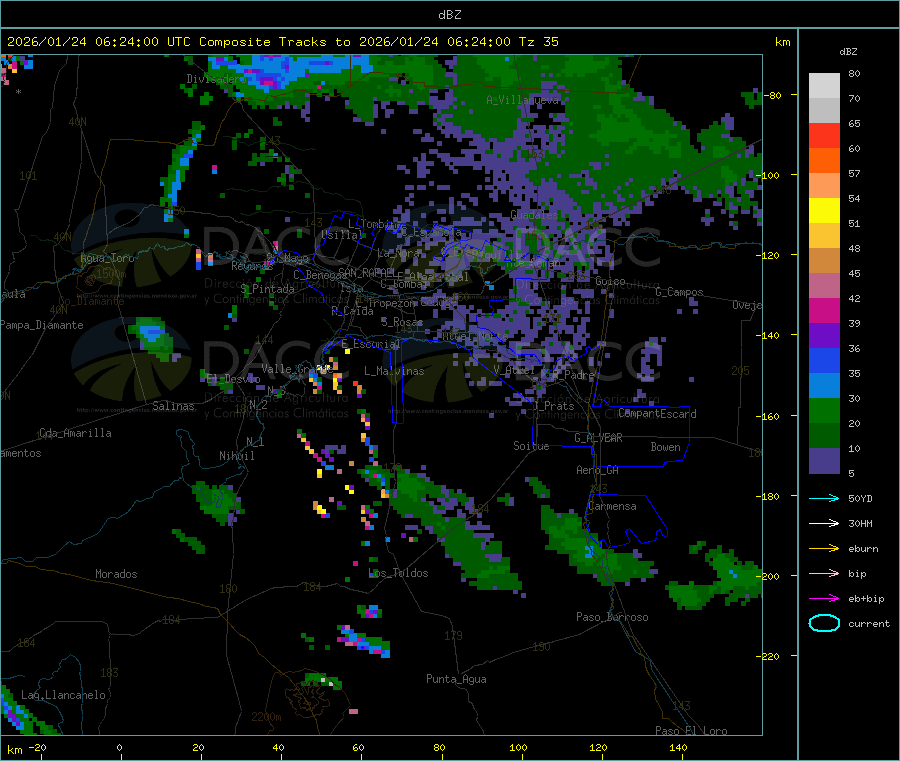Screen dimensions: 900x761
Task: Click the 'Lag.Llancanelo' map label
Action: [63, 696]
